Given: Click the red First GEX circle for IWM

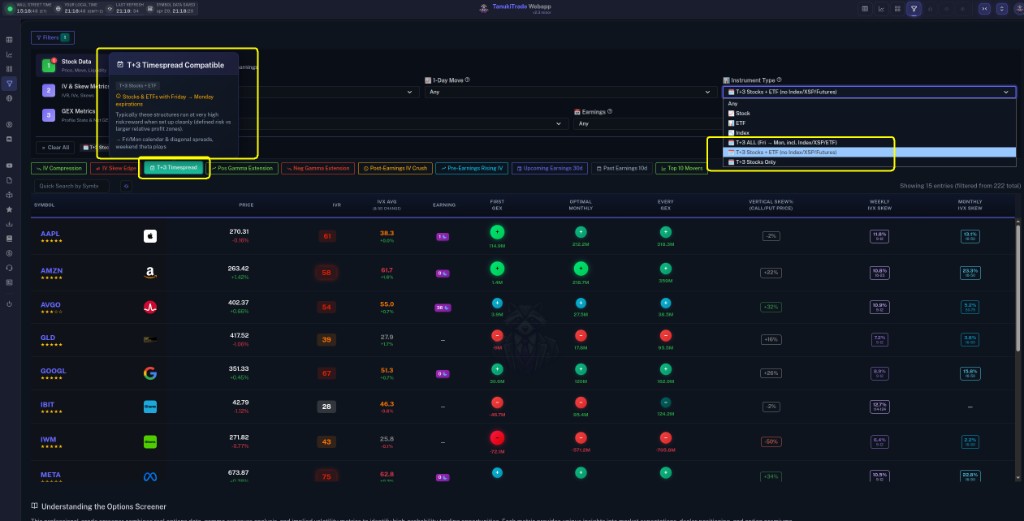Looking at the screenshot, I should (497, 438).
